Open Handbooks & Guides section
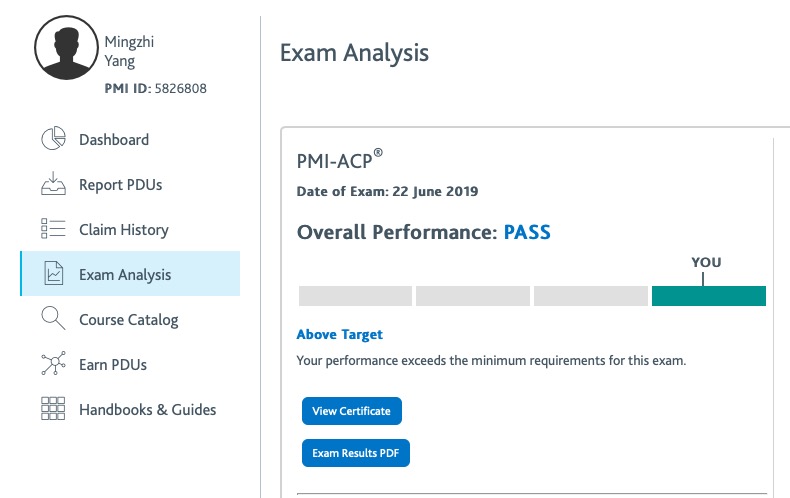 tap(147, 410)
